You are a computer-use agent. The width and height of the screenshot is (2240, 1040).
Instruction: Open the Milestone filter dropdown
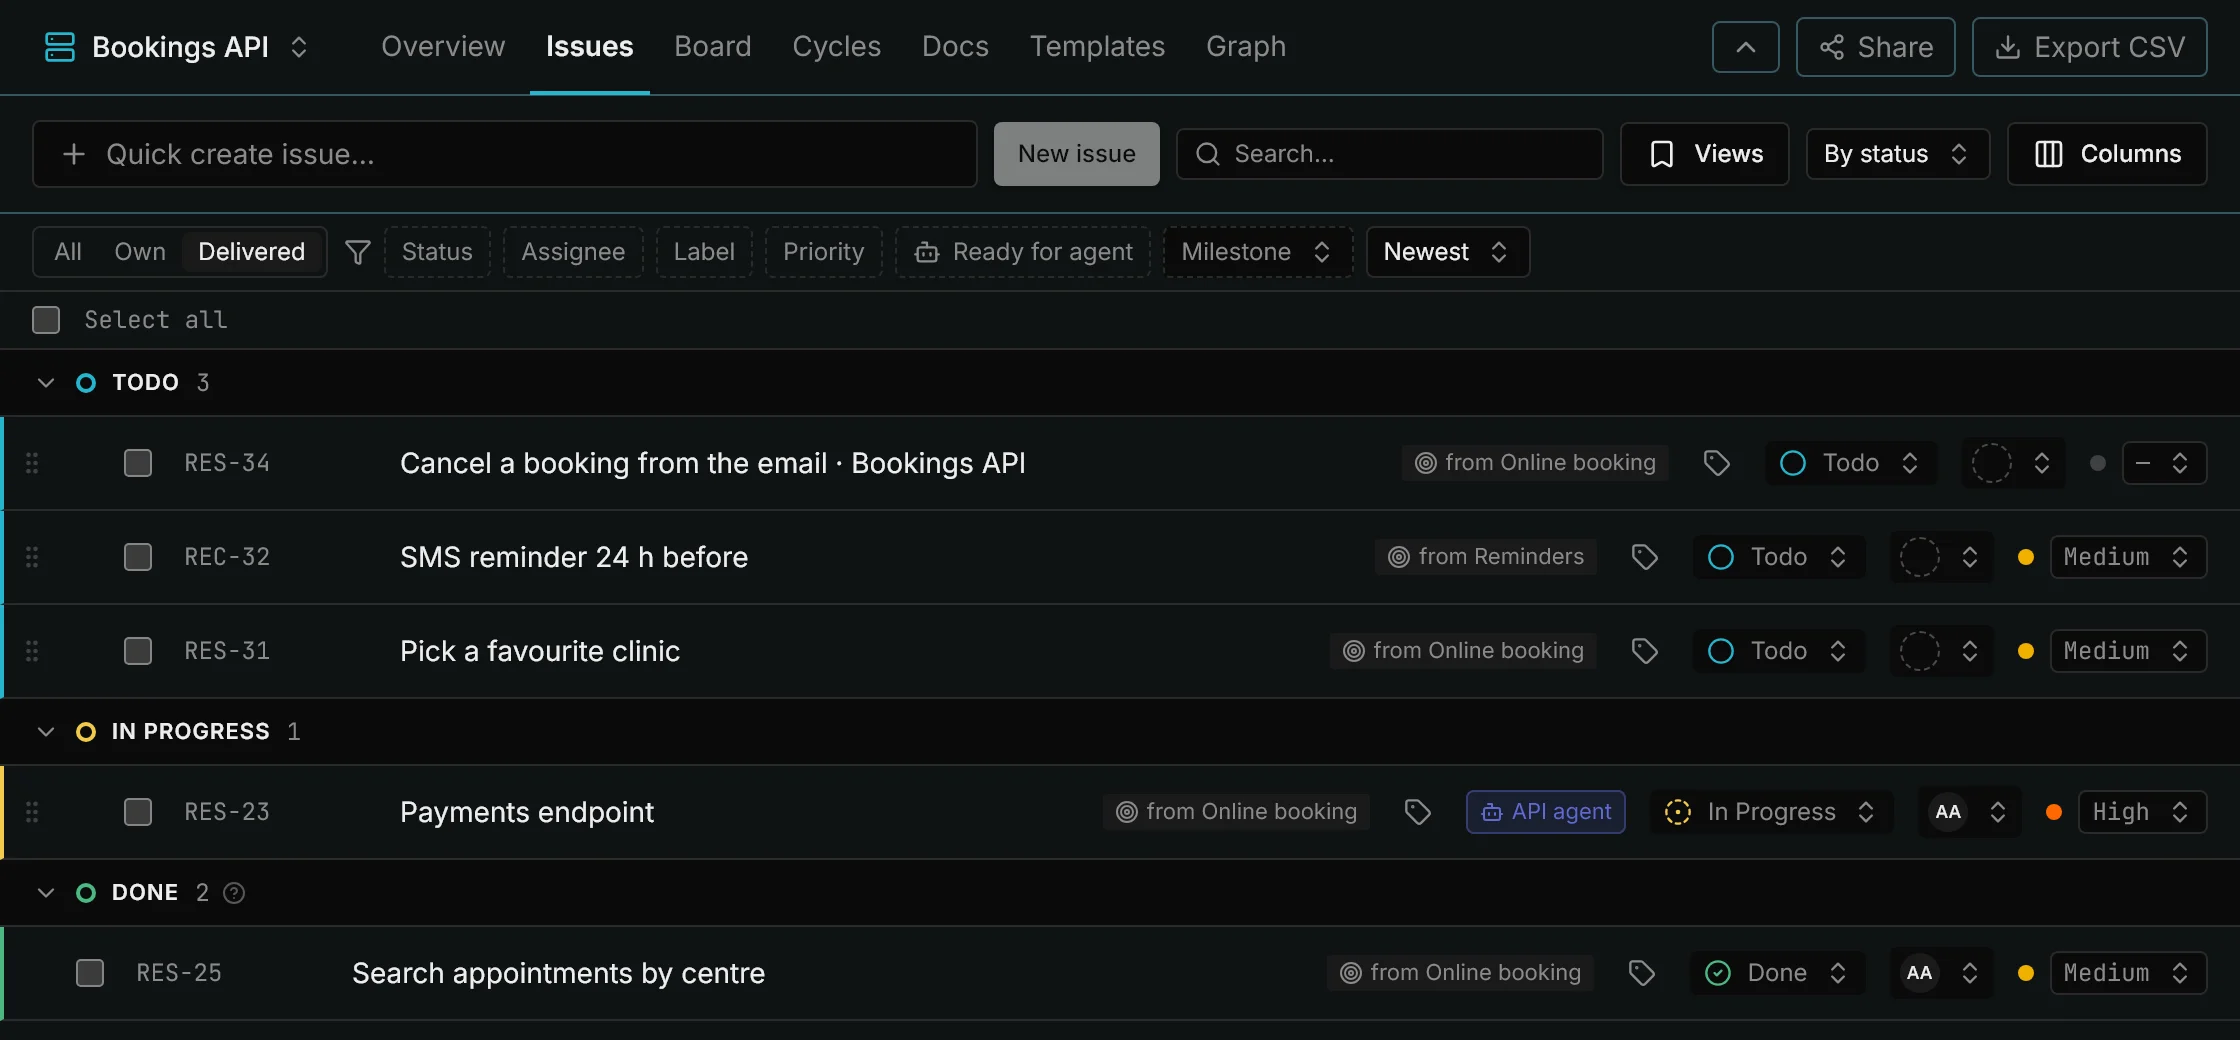coord(1257,252)
